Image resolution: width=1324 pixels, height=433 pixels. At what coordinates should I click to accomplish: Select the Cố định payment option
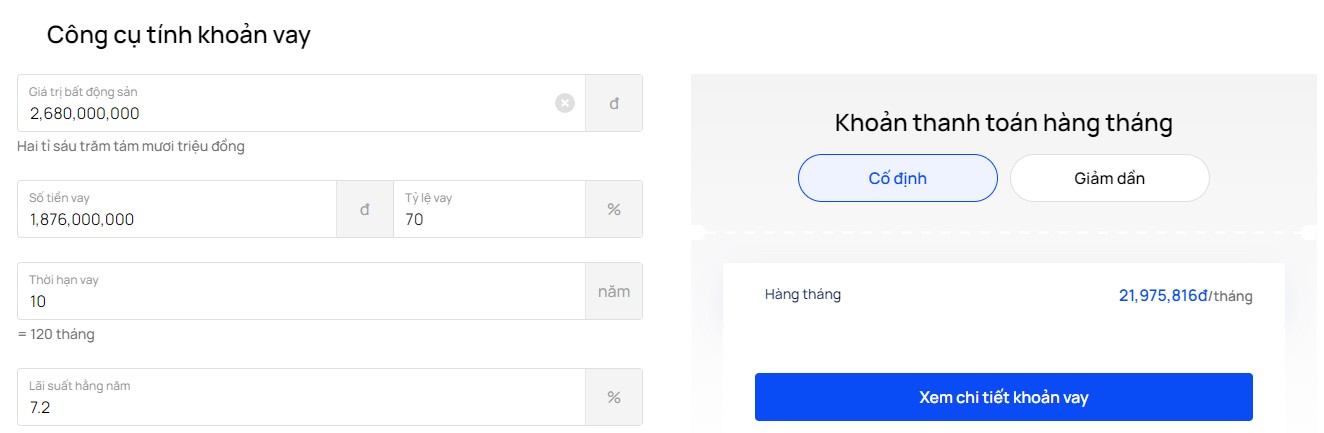(898, 178)
